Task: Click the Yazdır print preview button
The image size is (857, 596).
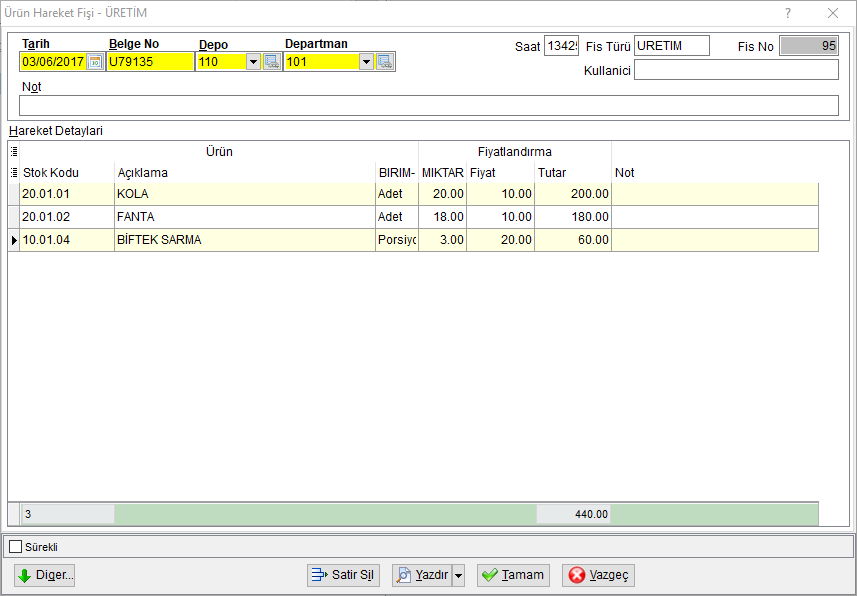Action: pyautogui.click(x=422, y=575)
